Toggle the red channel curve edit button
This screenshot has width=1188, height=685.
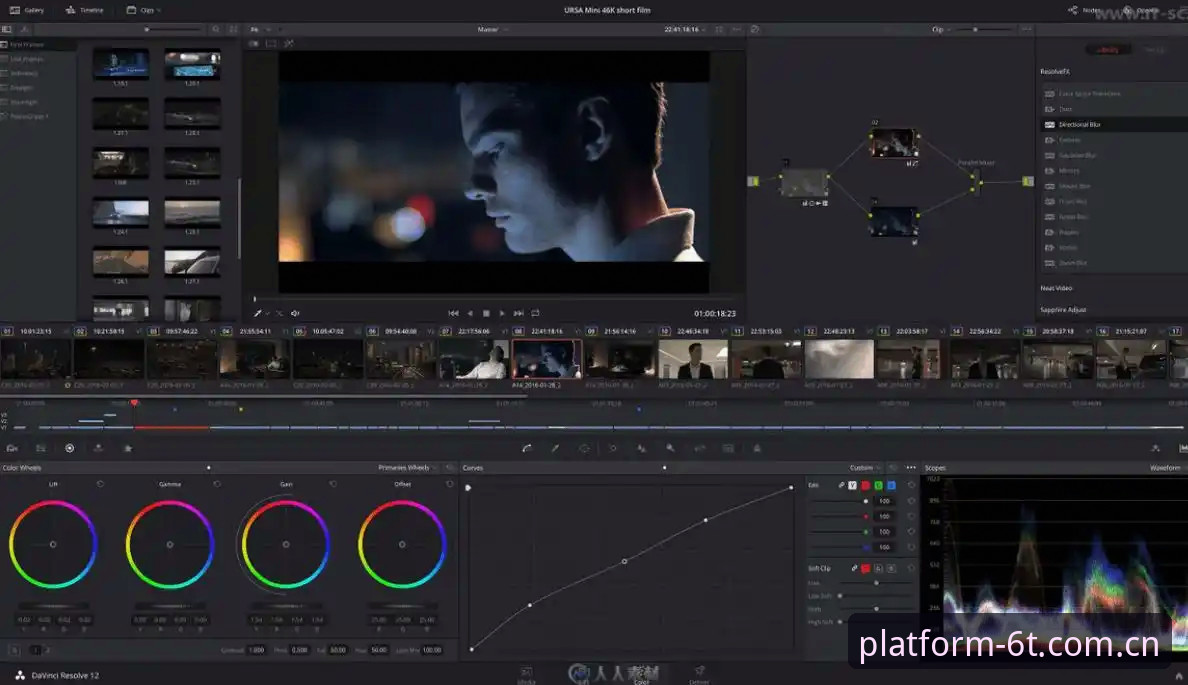[865, 485]
